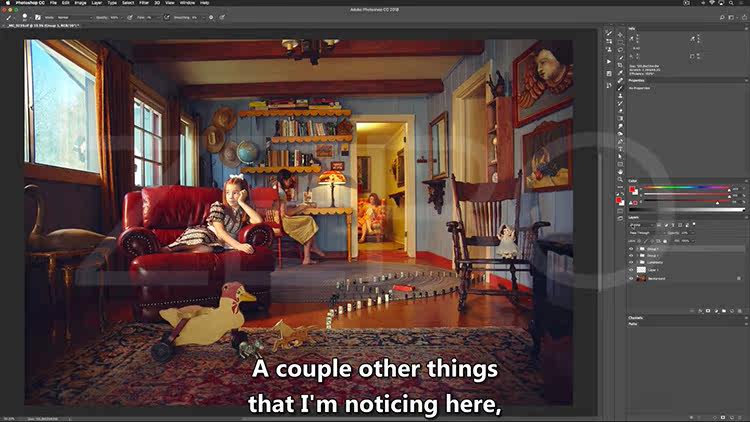This screenshot has height=422, width=750.
Task: Toggle airbrush mode in options bar
Action: 166,18
